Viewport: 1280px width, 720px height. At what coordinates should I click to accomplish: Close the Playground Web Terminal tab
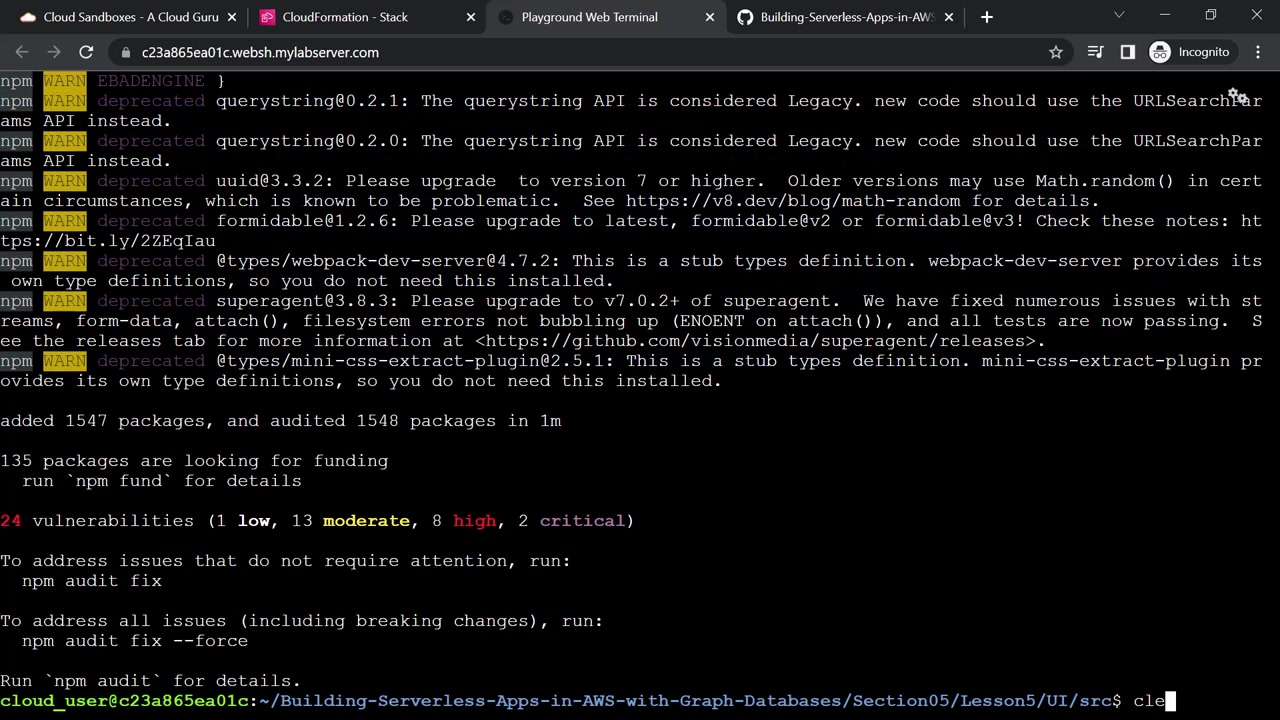pyautogui.click(x=710, y=17)
